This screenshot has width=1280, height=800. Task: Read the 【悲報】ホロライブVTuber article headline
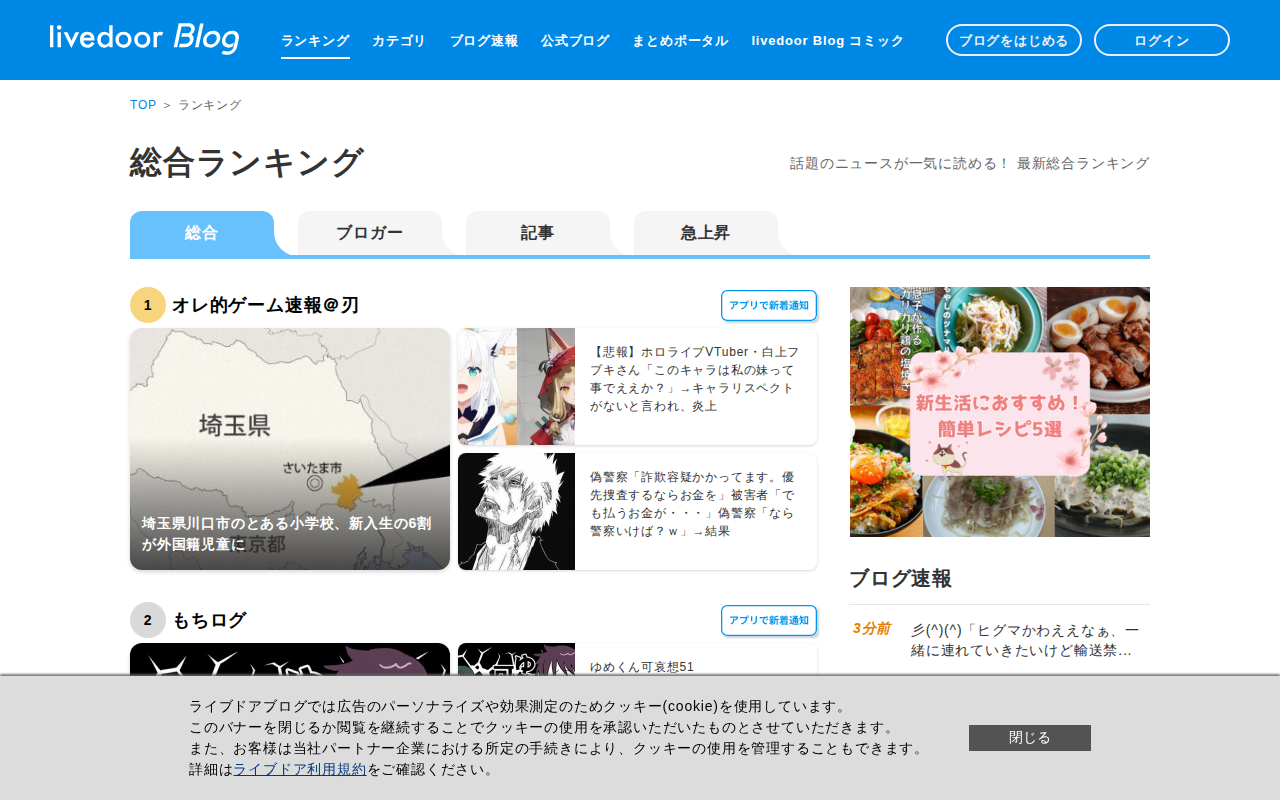click(695, 379)
